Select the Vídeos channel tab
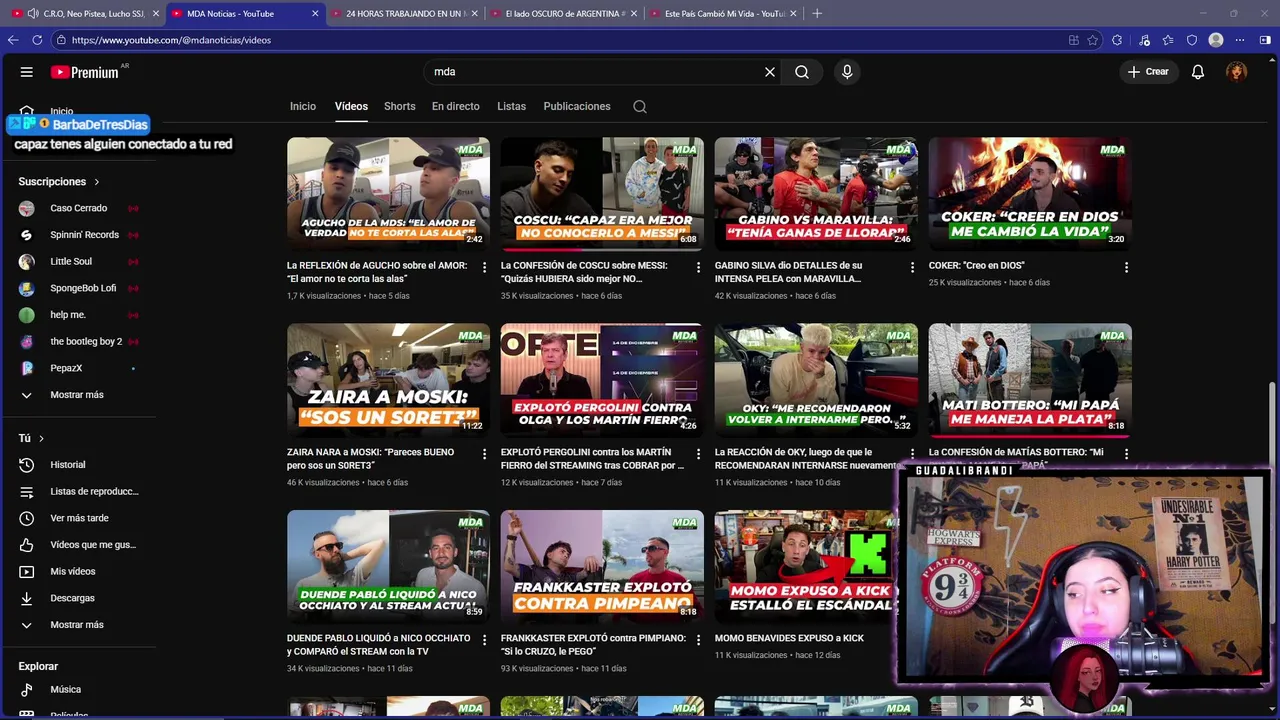The image size is (1280, 720). click(x=351, y=106)
